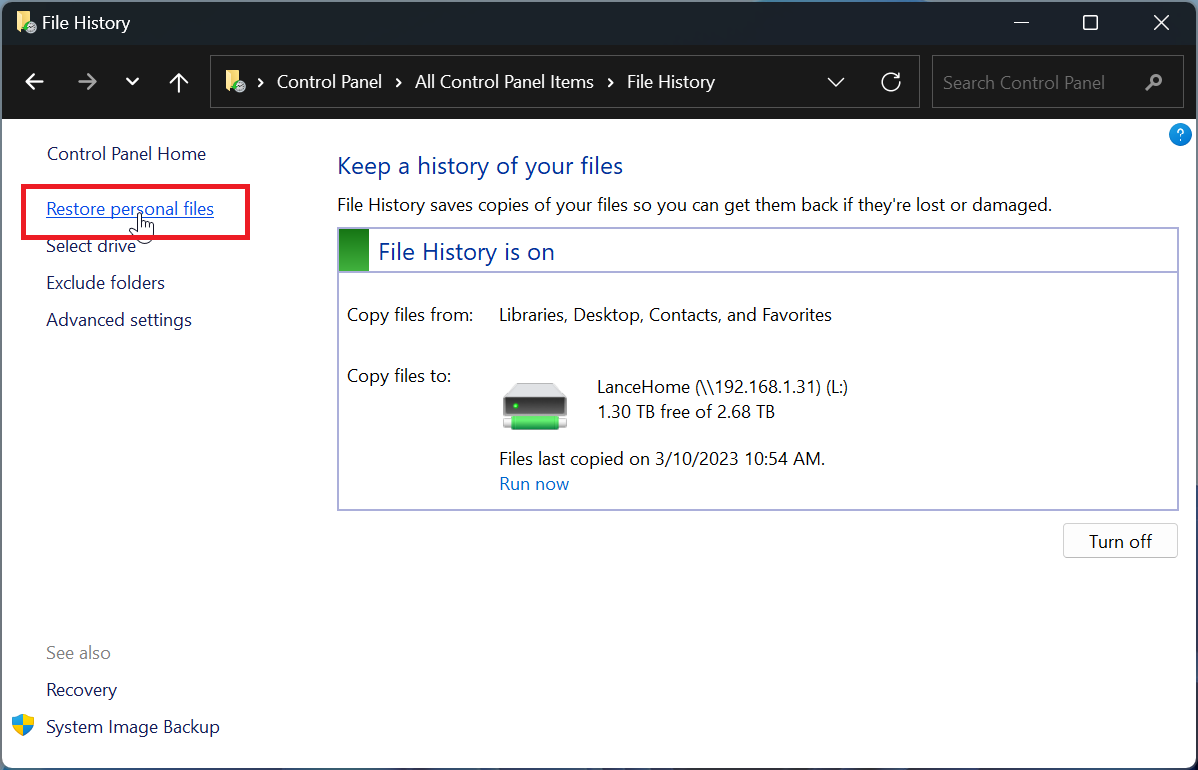Click the refresh icon in the address bar

[x=890, y=82]
